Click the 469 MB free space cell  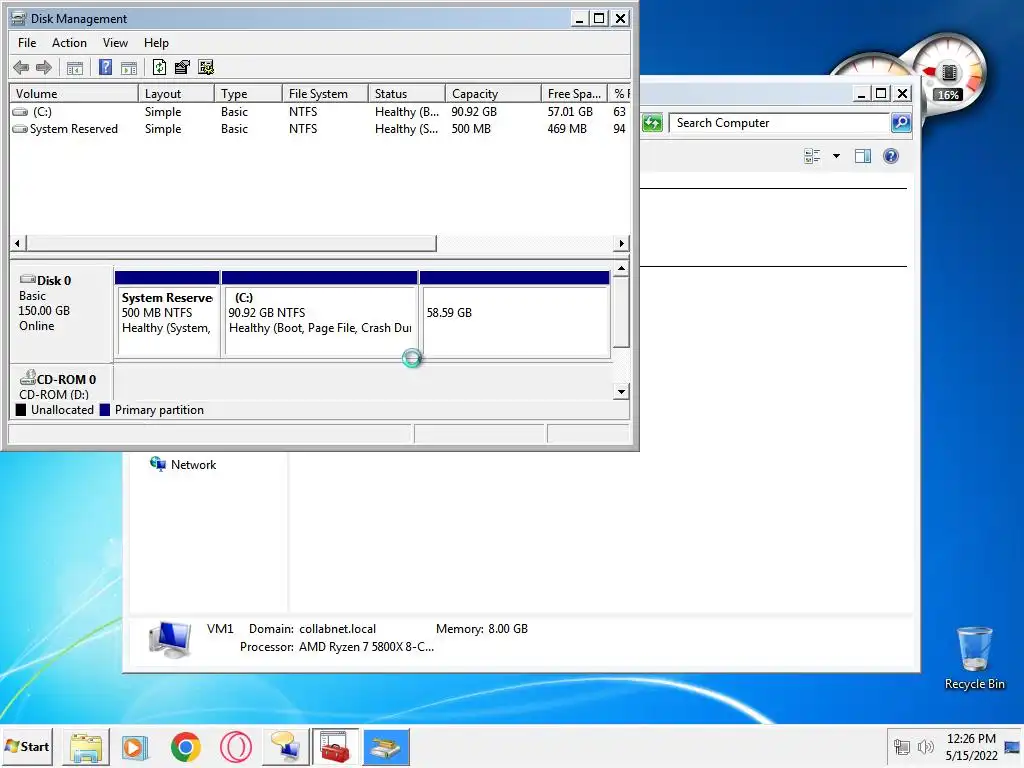point(567,129)
